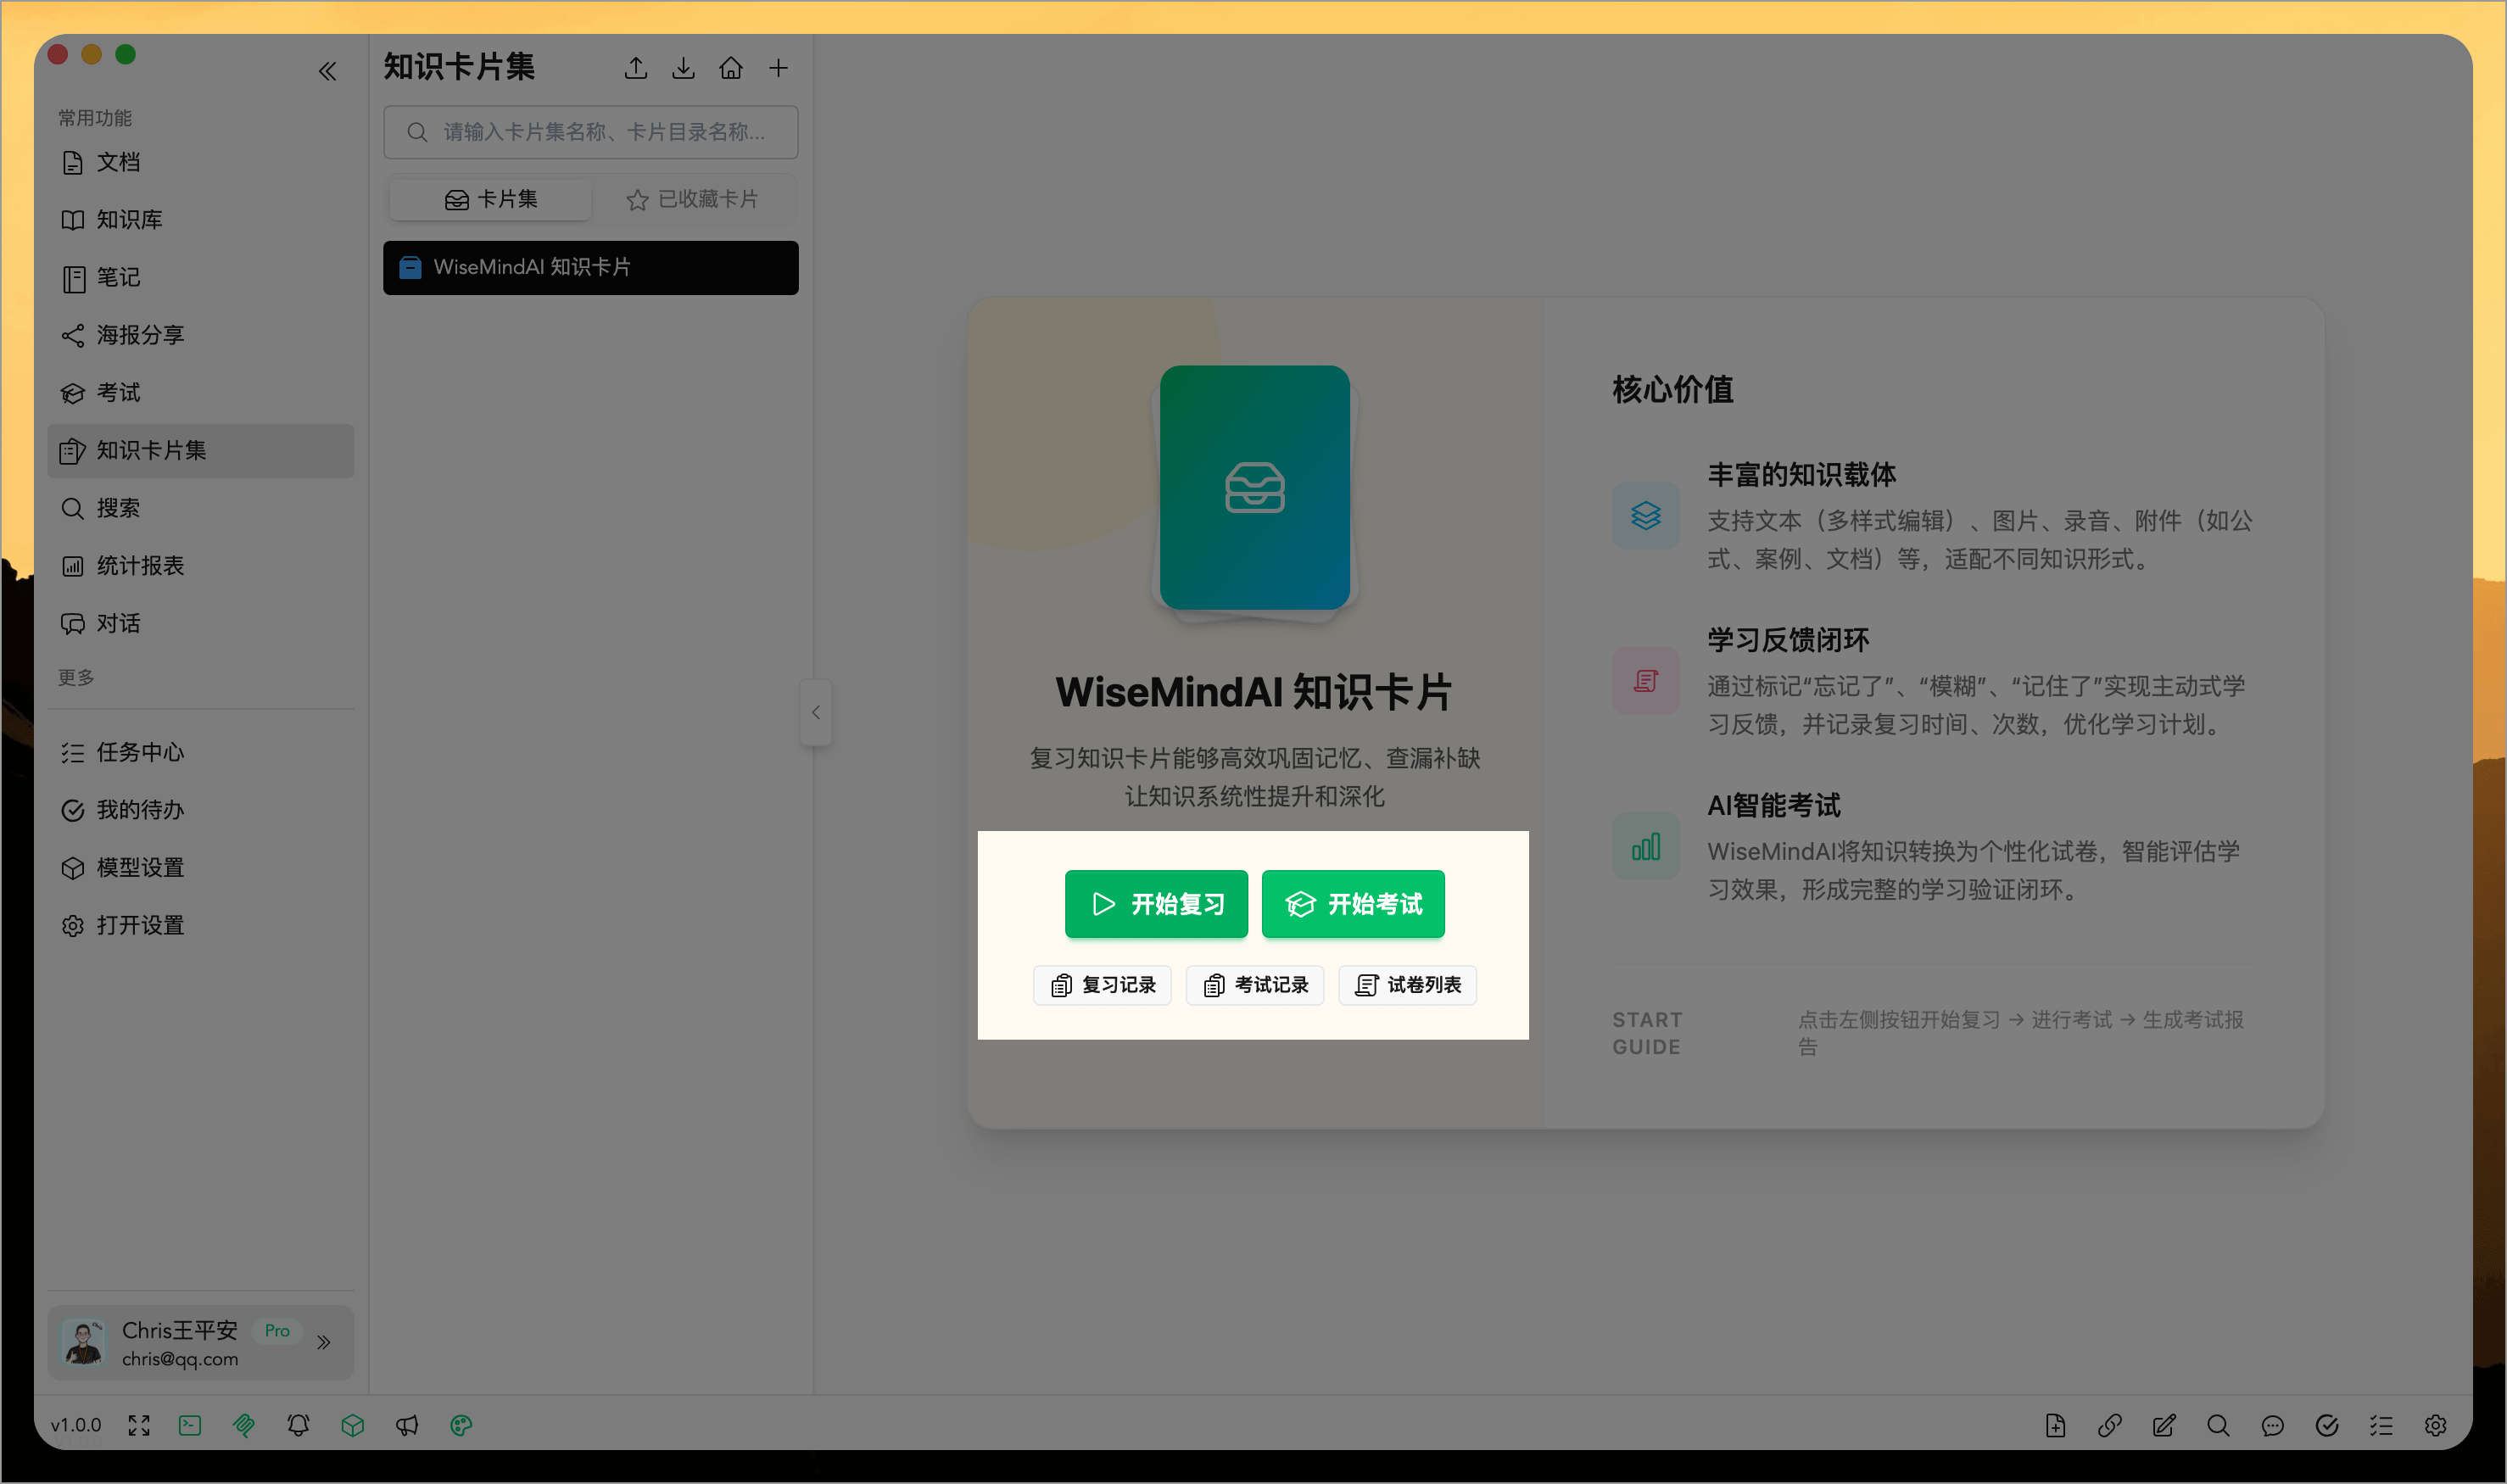Open the 3D cube model icon in status bar
This screenshot has width=2507, height=1484.
[x=352, y=1425]
